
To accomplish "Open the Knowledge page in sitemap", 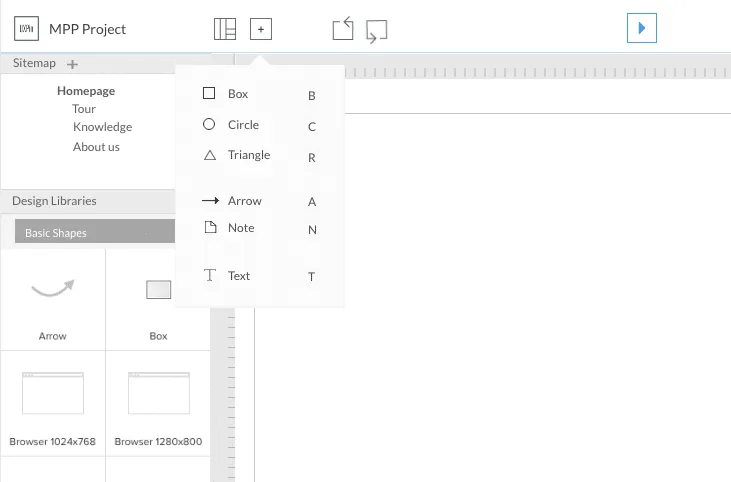I will pos(103,127).
